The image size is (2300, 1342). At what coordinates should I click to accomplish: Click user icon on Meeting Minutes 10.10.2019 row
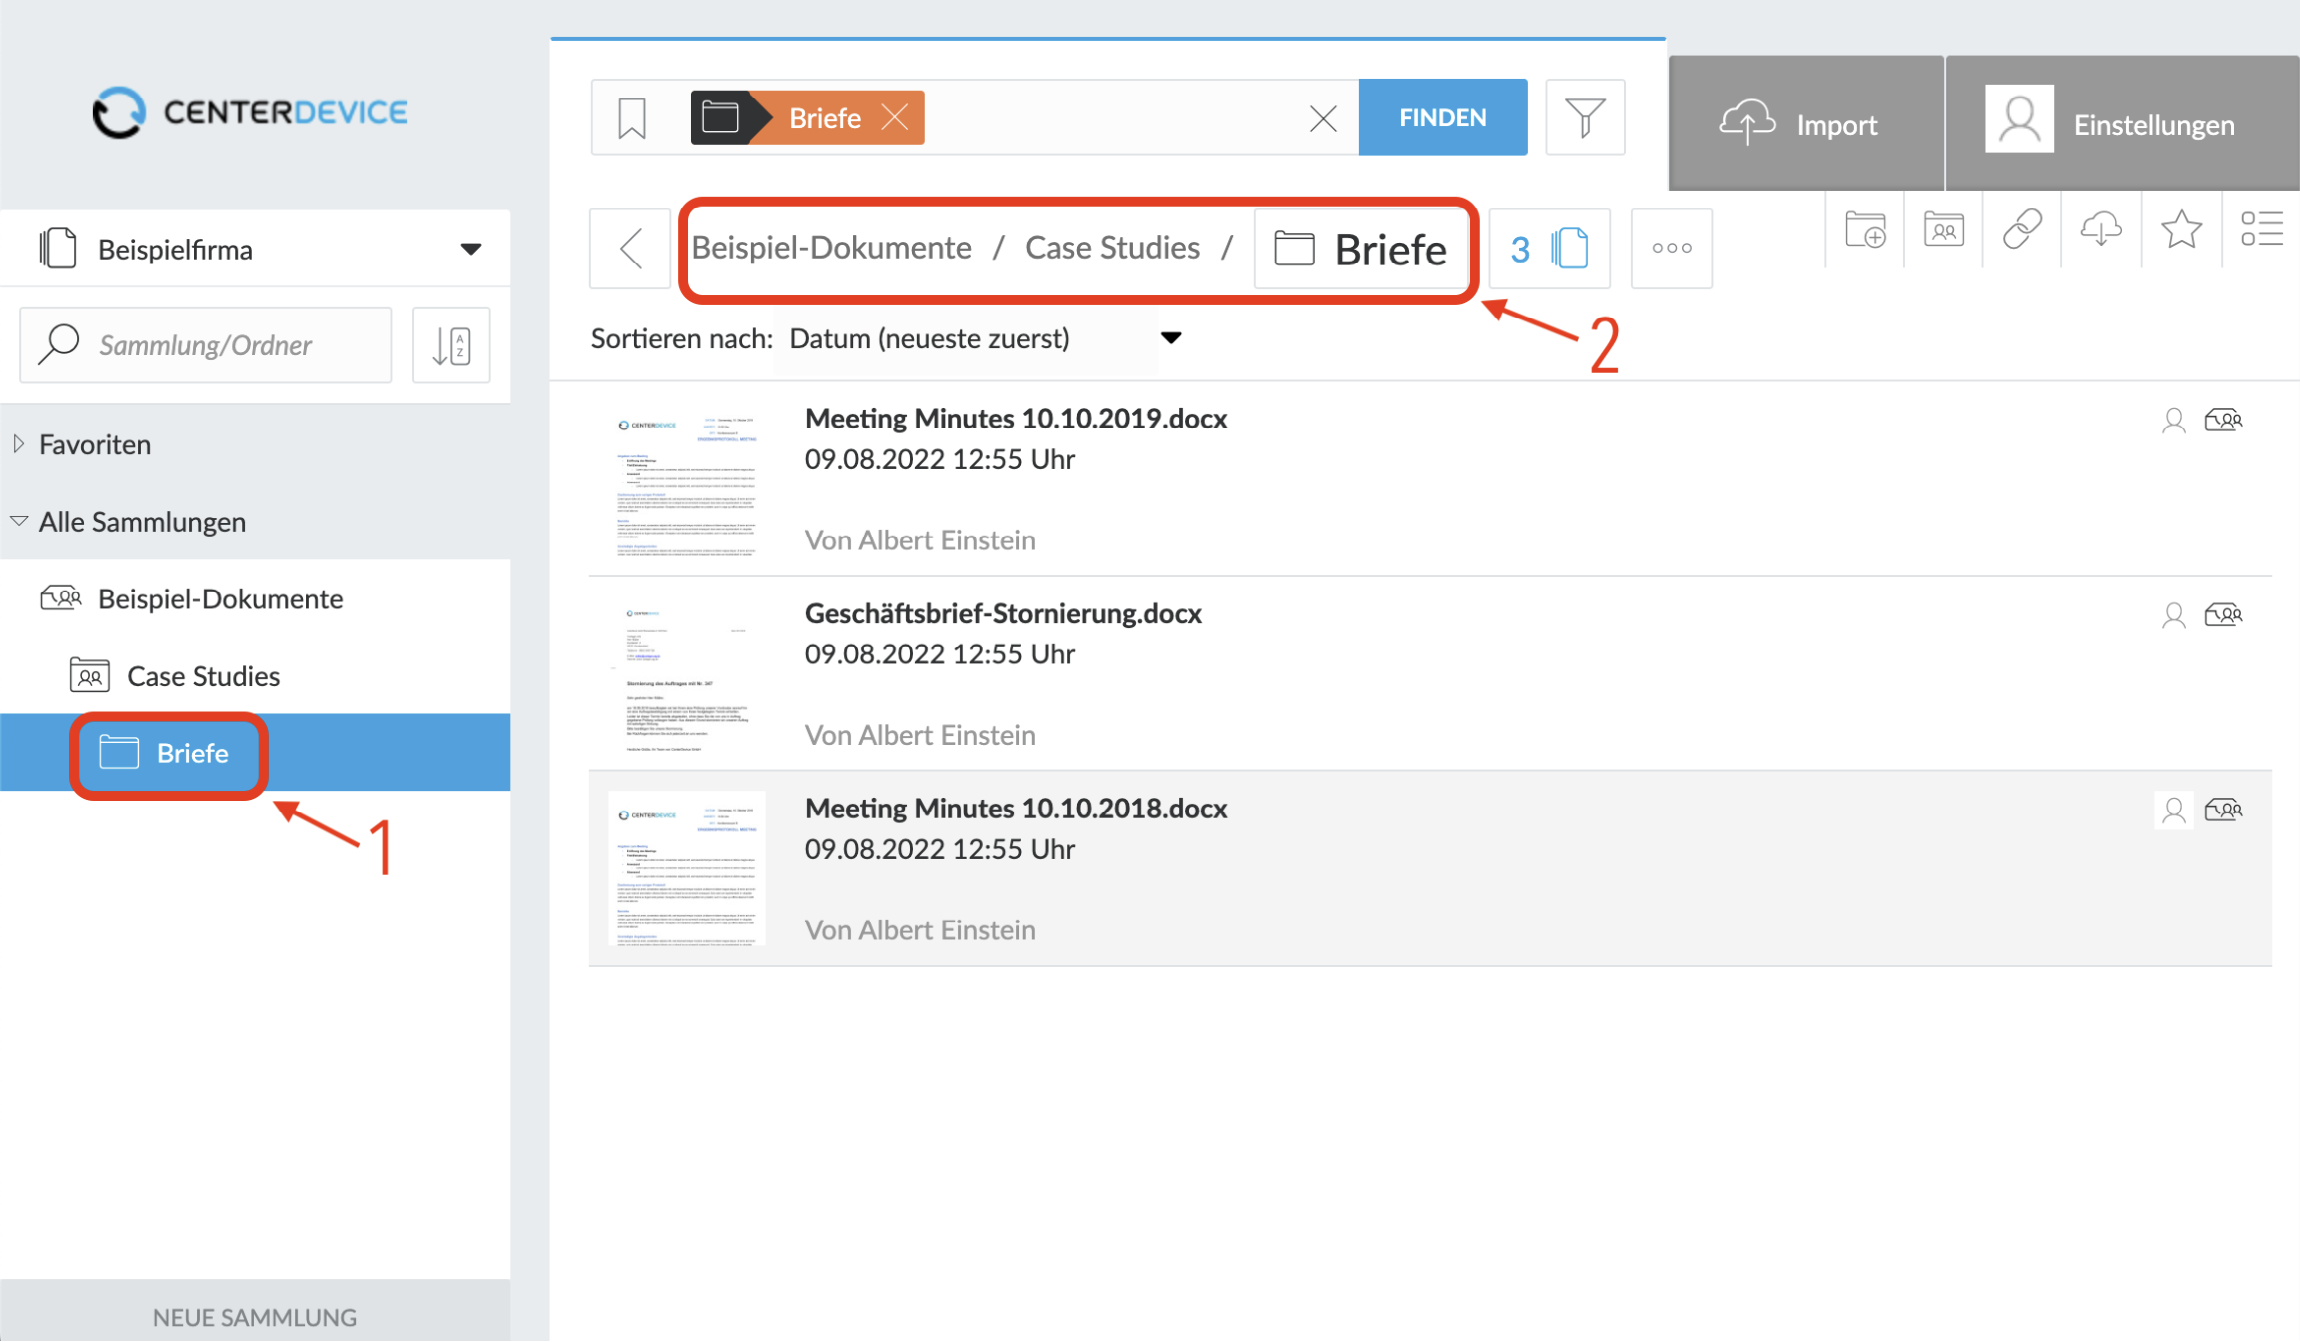click(2173, 420)
